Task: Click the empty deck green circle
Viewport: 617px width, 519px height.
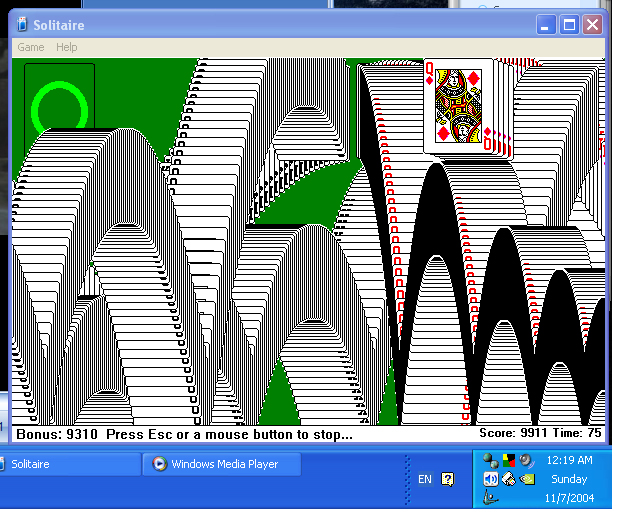Action: click(59, 108)
